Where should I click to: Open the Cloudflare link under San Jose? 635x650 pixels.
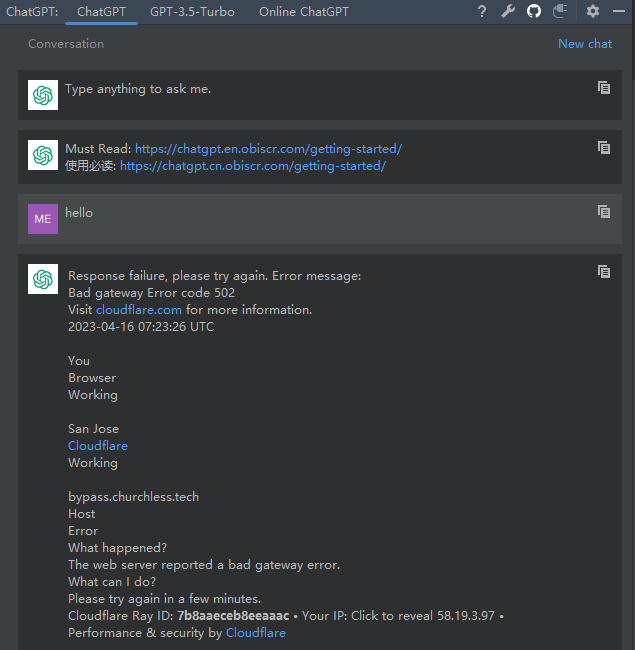pyautogui.click(x=98, y=446)
